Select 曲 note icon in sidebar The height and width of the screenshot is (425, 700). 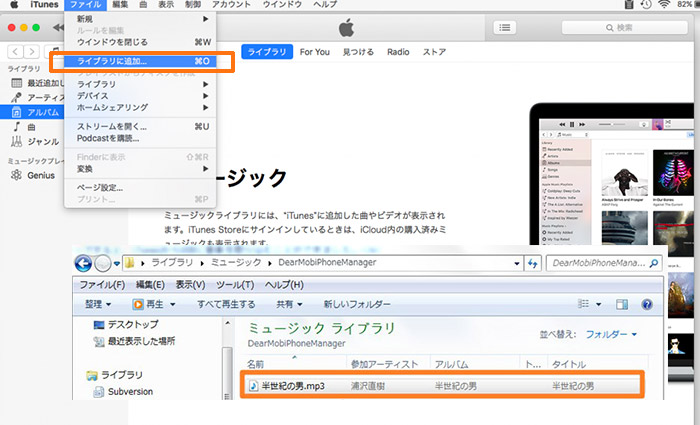(x=17, y=127)
